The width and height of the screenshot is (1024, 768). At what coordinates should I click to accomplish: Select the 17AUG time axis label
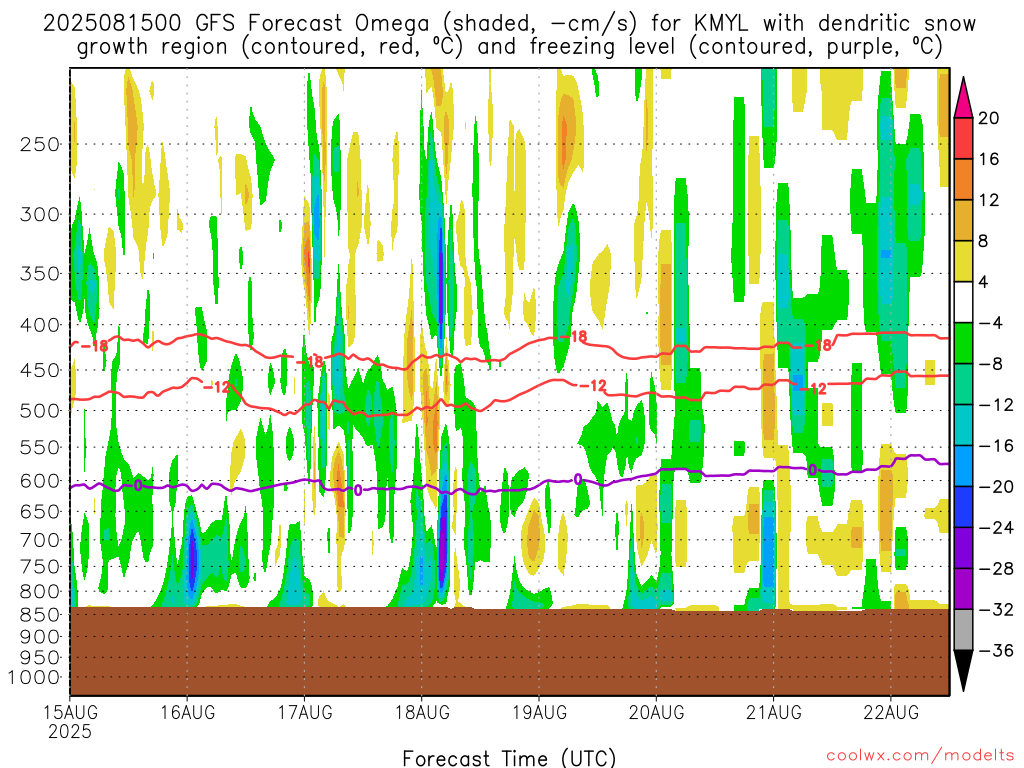pyautogui.click(x=304, y=712)
